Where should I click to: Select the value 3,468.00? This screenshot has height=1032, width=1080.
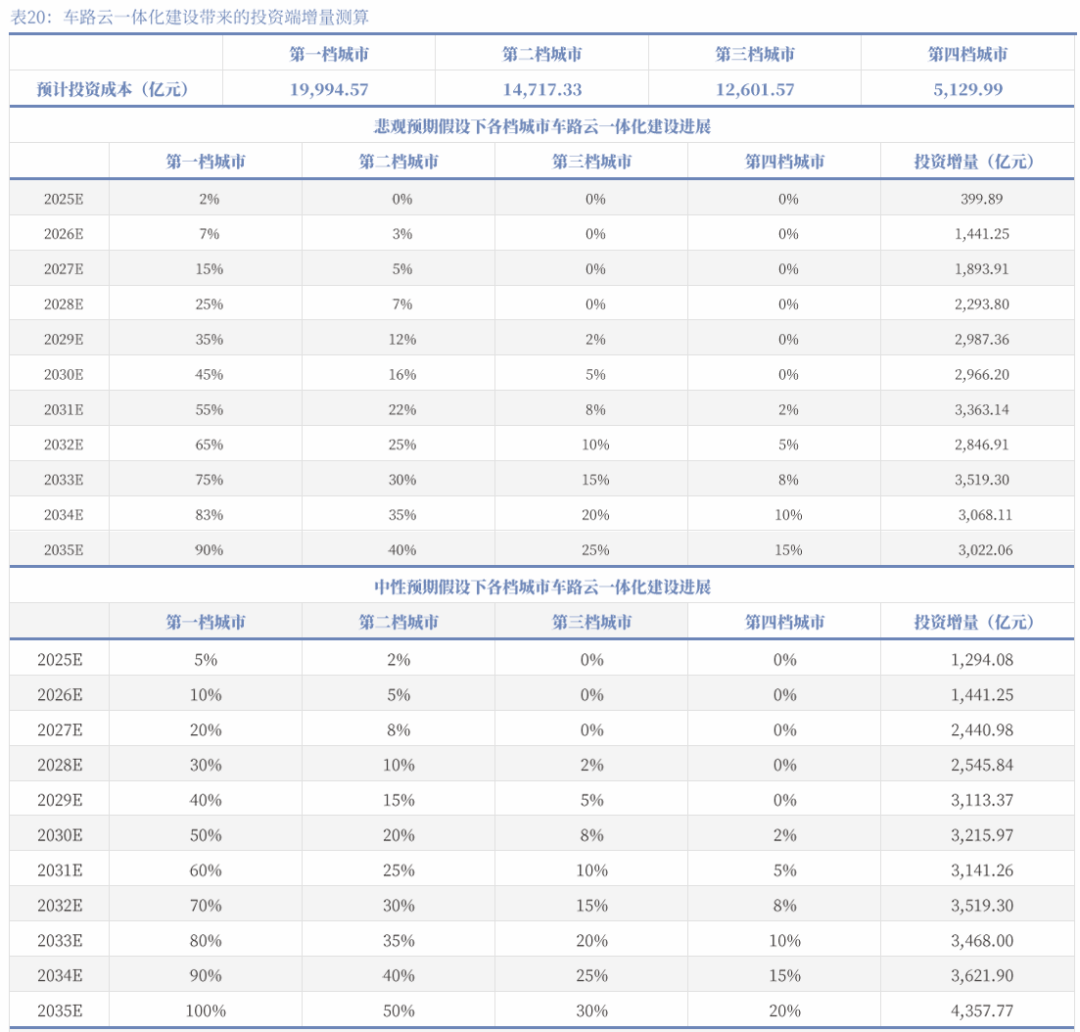click(982, 941)
